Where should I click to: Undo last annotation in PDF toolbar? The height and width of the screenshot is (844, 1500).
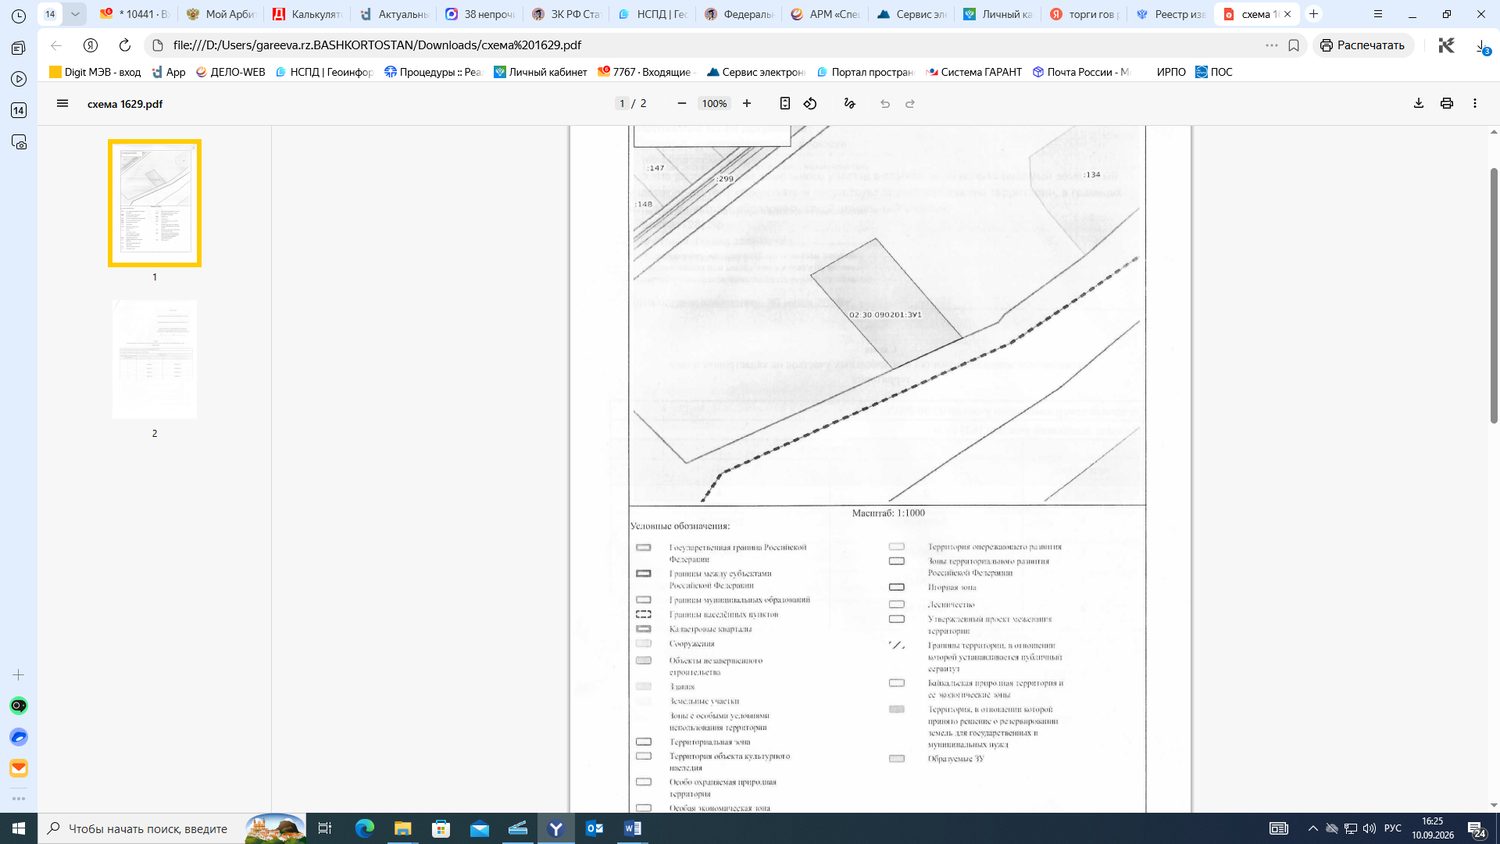pos(885,103)
